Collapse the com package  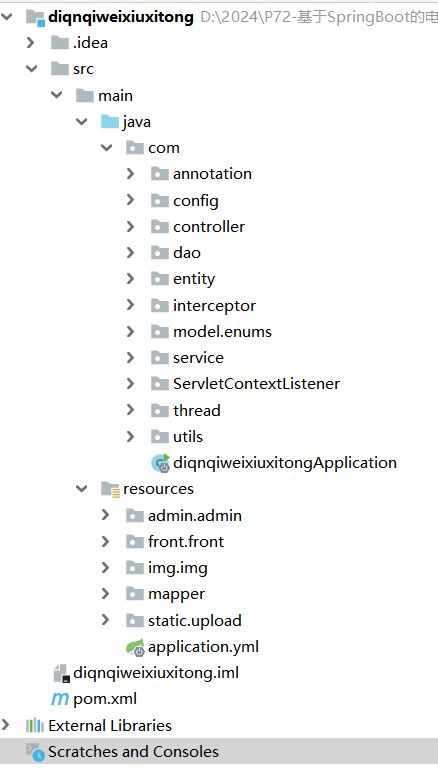[107, 147]
